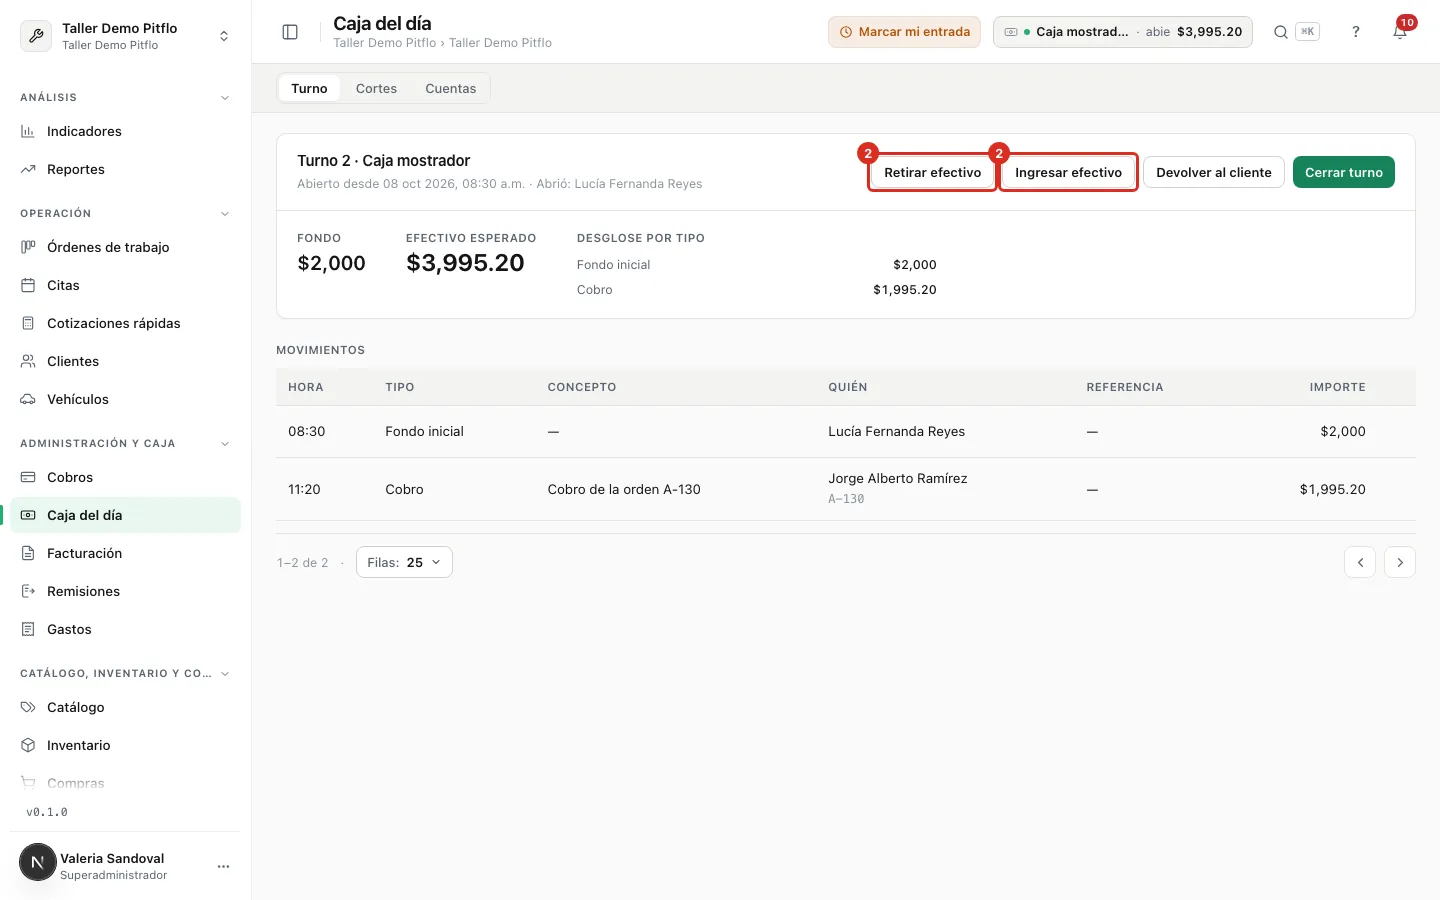Image resolution: width=1440 pixels, height=900 pixels.
Task: Click the Vehículos car icon
Action: pos(28,399)
